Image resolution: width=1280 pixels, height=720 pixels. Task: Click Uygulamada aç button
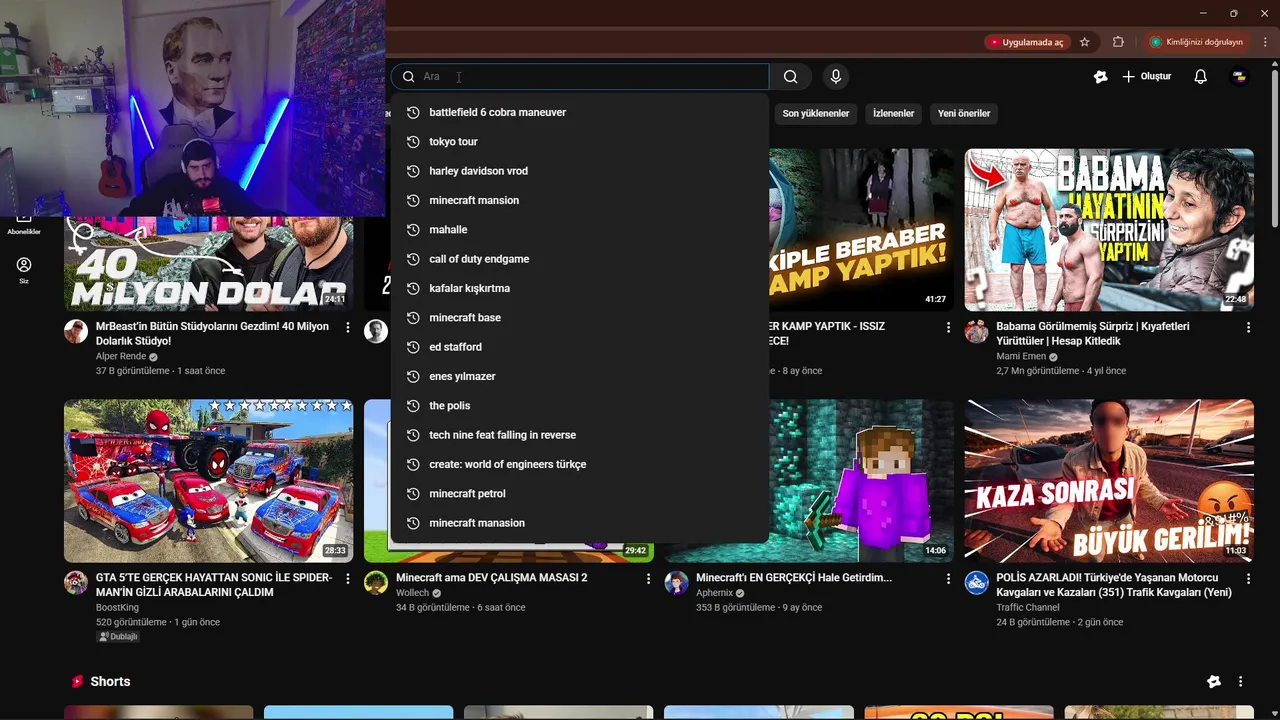[1026, 42]
